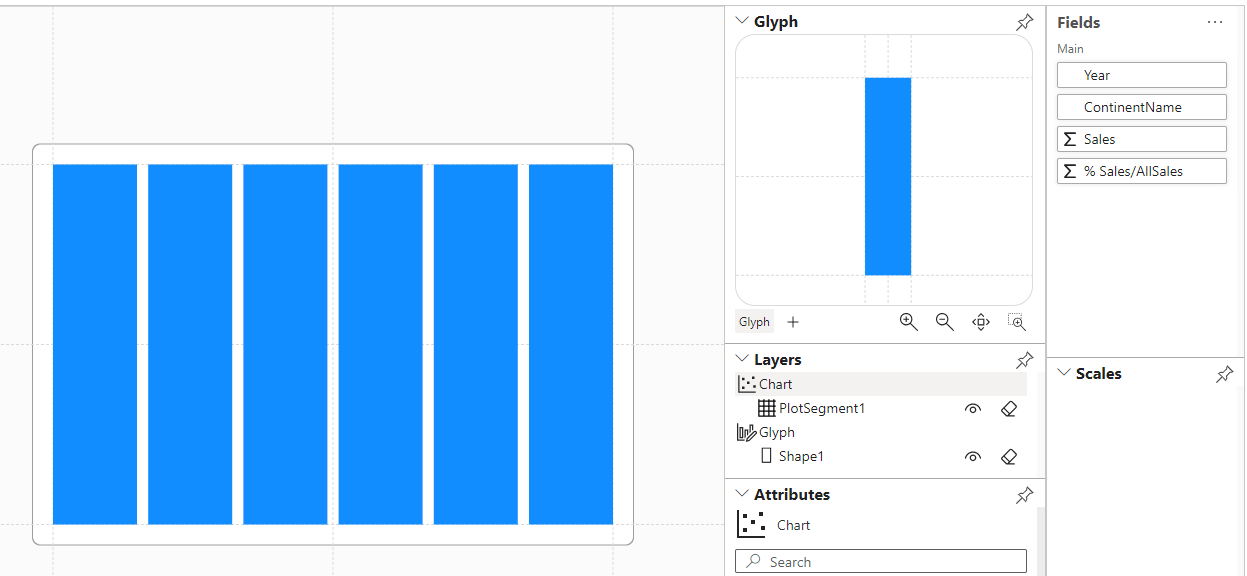Image resolution: width=1247 pixels, height=576 pixels.
Task: Click the Shape1 rectangle icon
Action: click(x=767, y=456)
